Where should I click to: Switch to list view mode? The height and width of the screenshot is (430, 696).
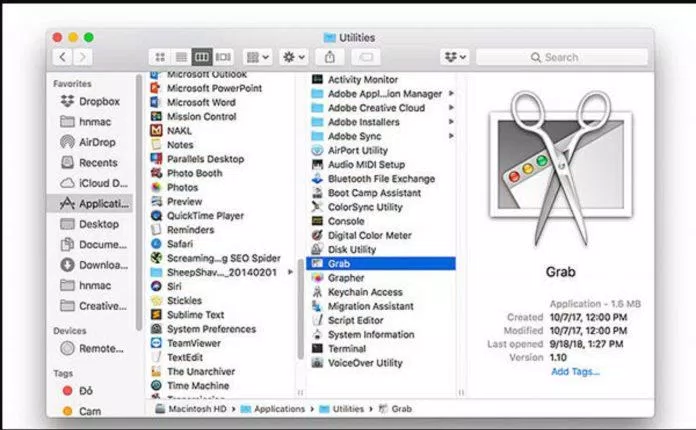pos(180,57)
